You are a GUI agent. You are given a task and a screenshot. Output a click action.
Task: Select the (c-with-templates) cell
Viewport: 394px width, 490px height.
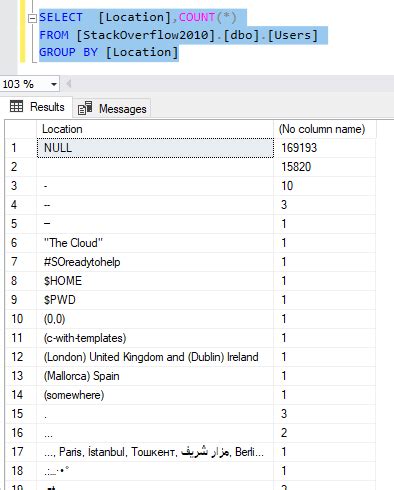pos(155,338)
